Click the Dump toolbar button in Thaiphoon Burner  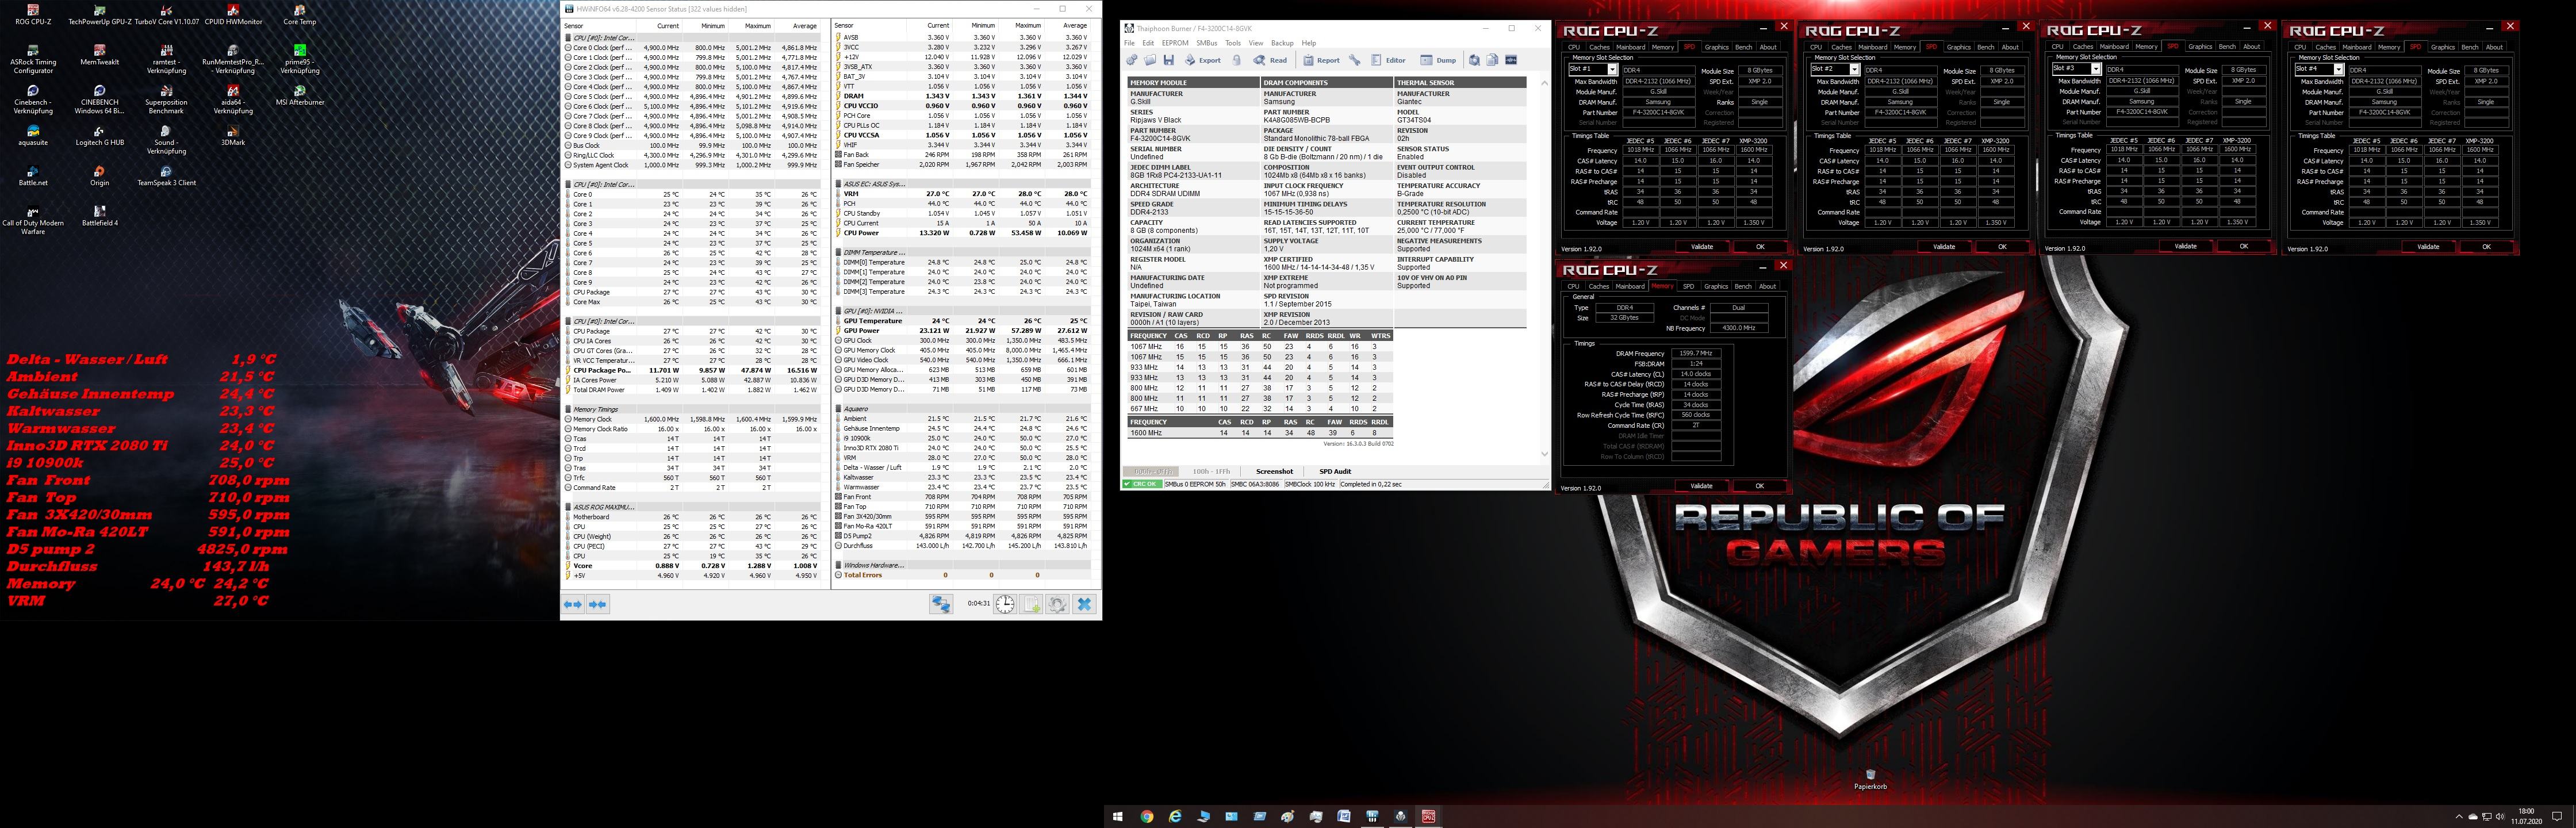click(1439, 60)
